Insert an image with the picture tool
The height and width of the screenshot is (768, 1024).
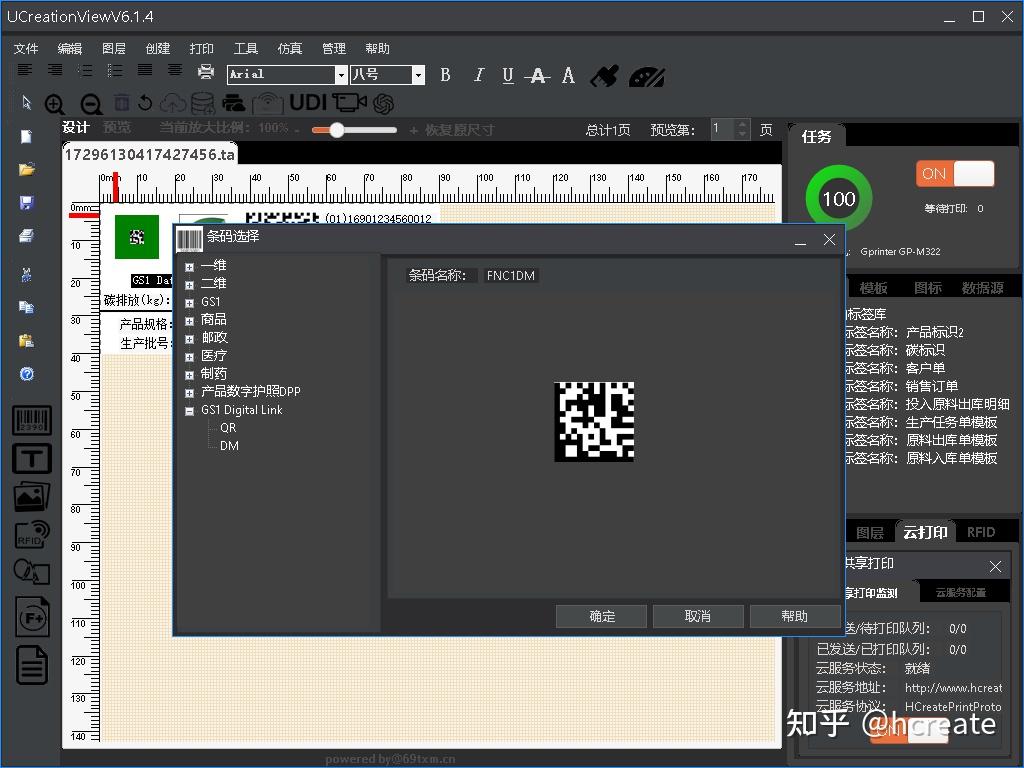tap(31, 496)
